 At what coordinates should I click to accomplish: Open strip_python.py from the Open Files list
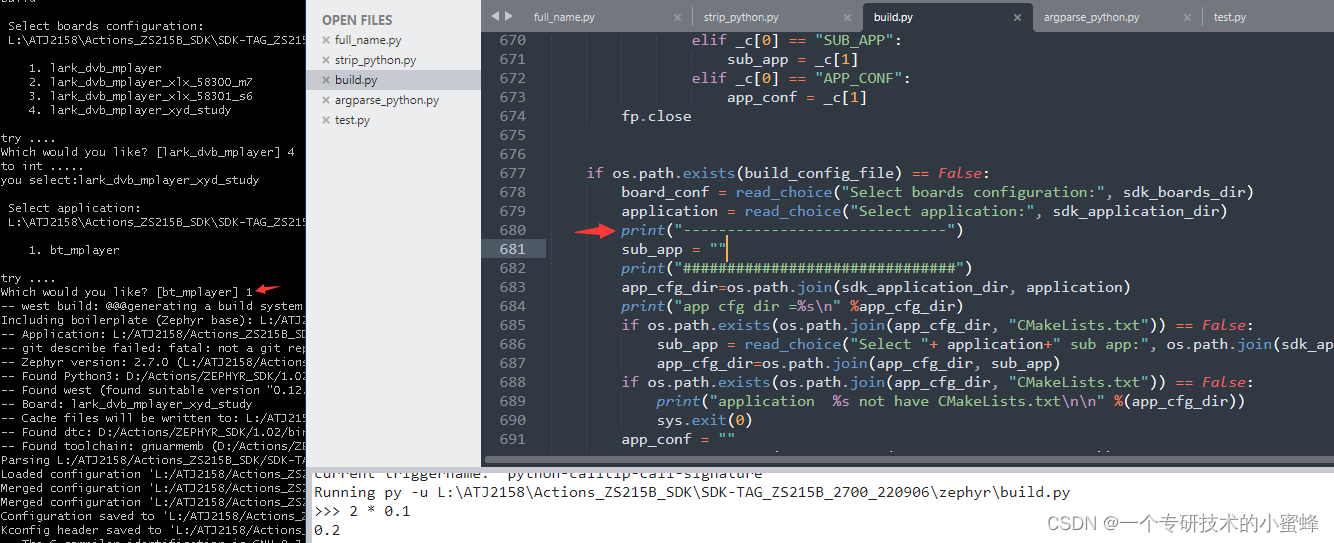coord(375,60)
